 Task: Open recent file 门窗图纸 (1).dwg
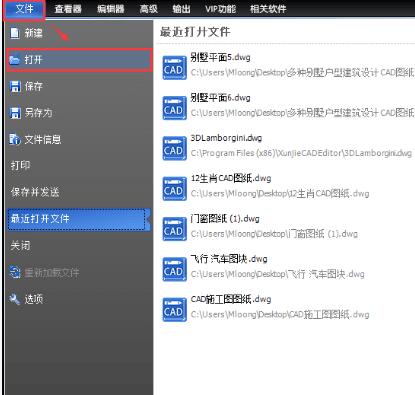pyautogui.click(x=225, y=219)
